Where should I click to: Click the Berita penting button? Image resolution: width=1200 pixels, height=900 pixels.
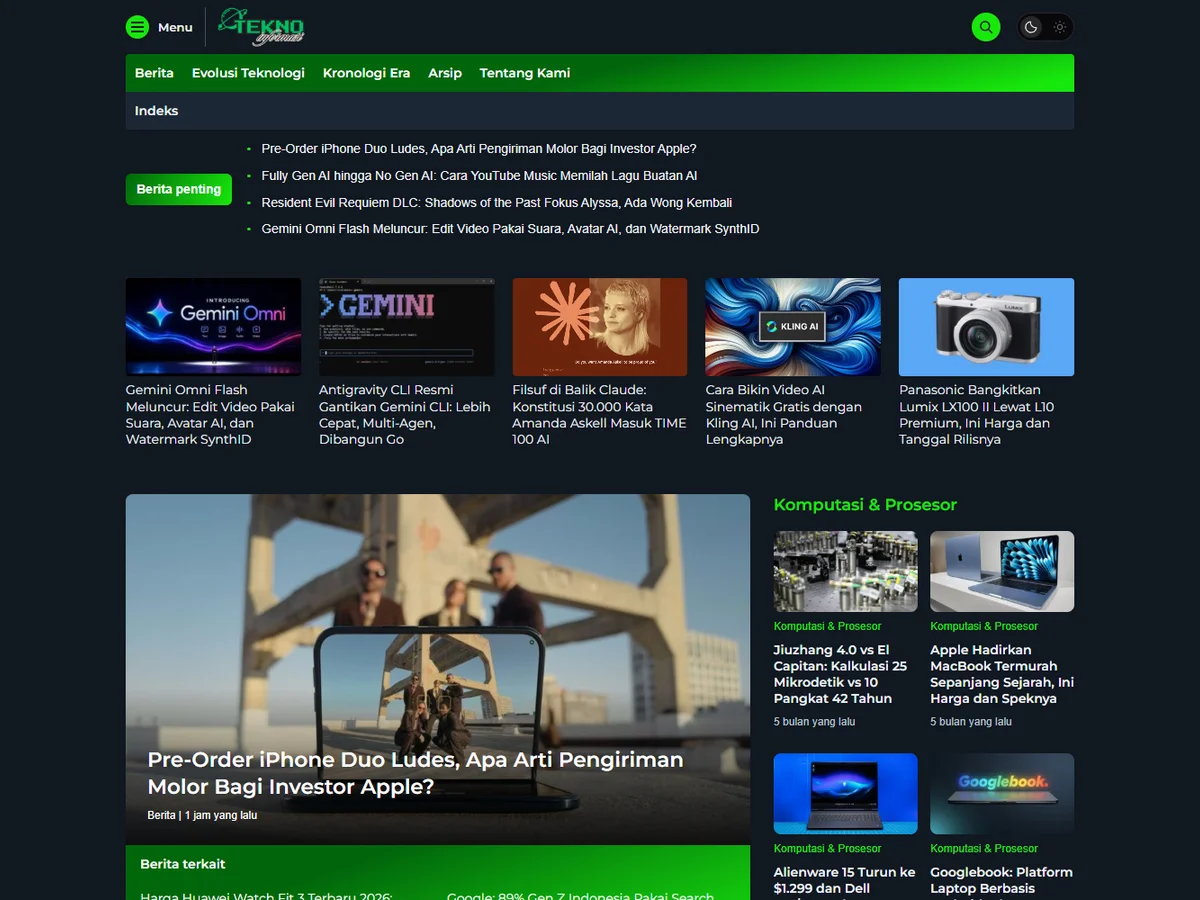pos(179,189)
